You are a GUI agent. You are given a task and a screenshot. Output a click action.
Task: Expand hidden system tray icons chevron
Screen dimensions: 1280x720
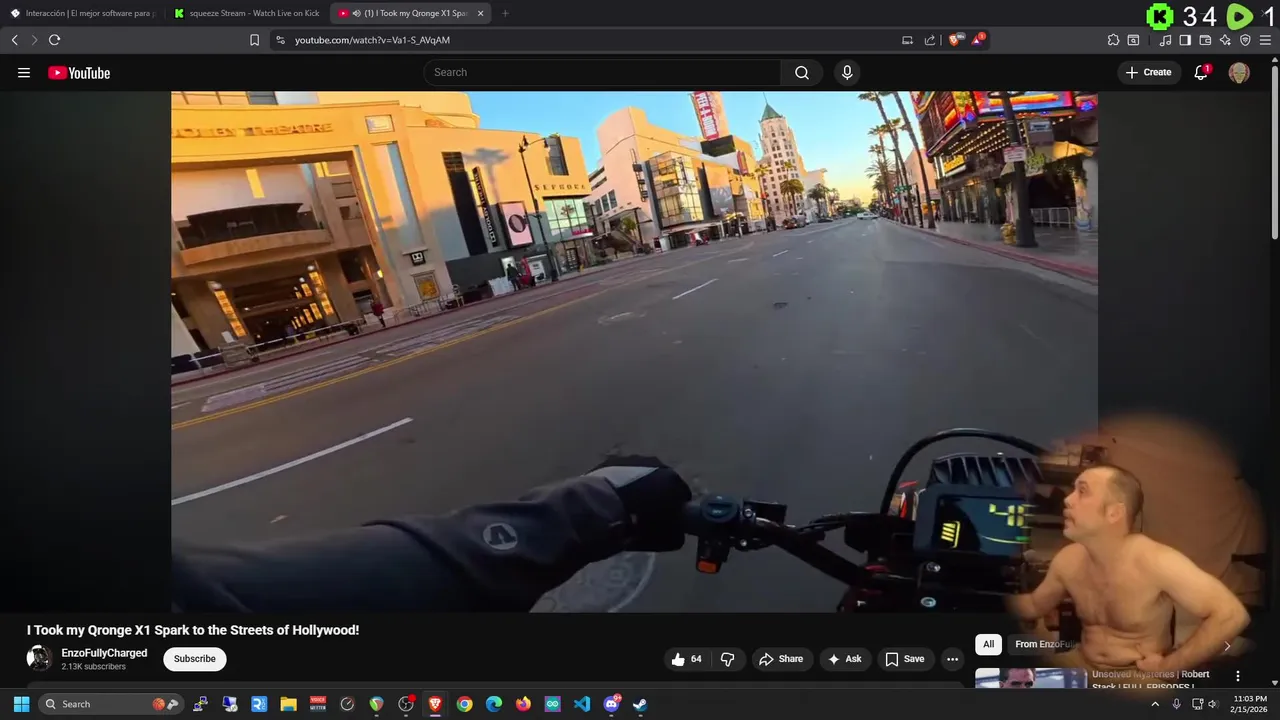(1155, 704)
